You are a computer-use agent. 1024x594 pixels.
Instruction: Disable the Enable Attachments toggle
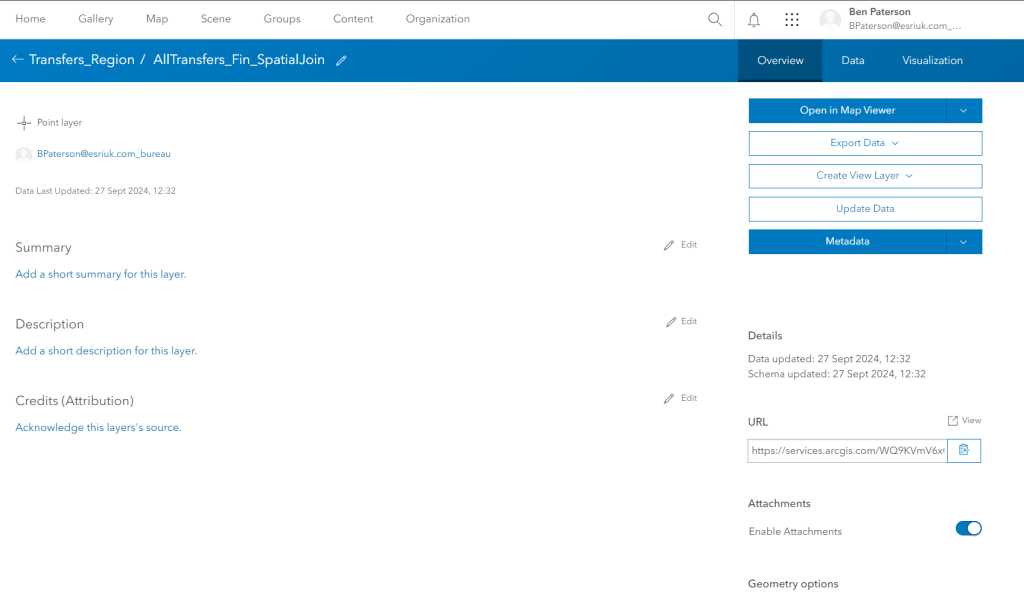tap(968, 528)
